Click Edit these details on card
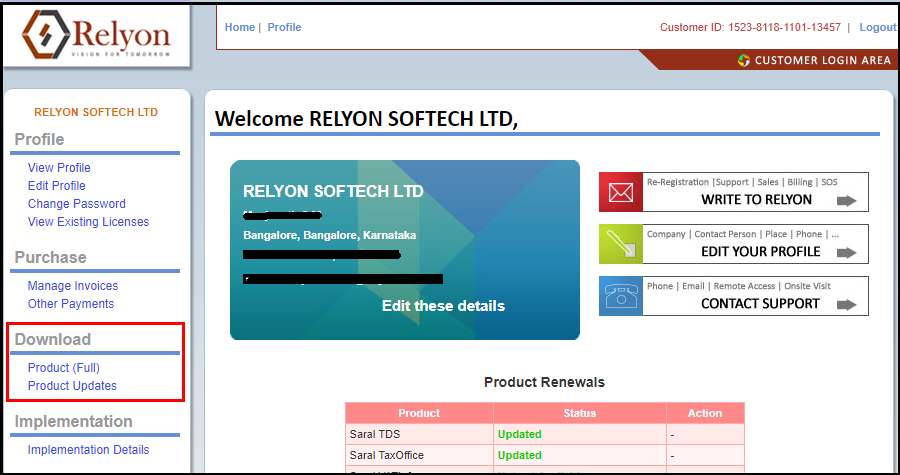This screenshot has width=900, height=475. click(x=443, y=306)
